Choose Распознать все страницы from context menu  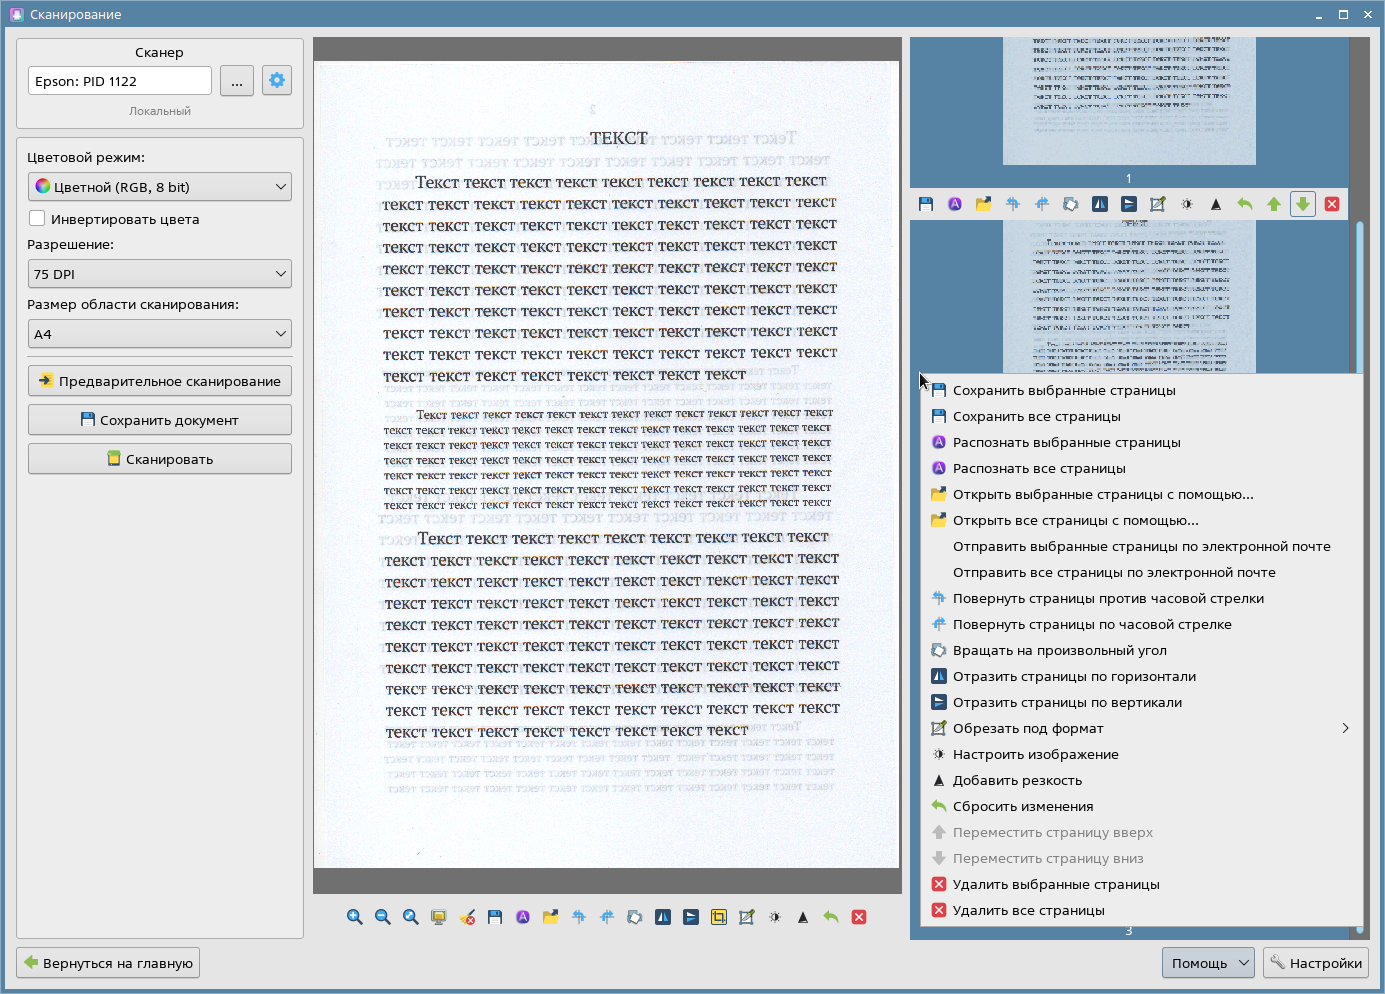(1039, 468)
